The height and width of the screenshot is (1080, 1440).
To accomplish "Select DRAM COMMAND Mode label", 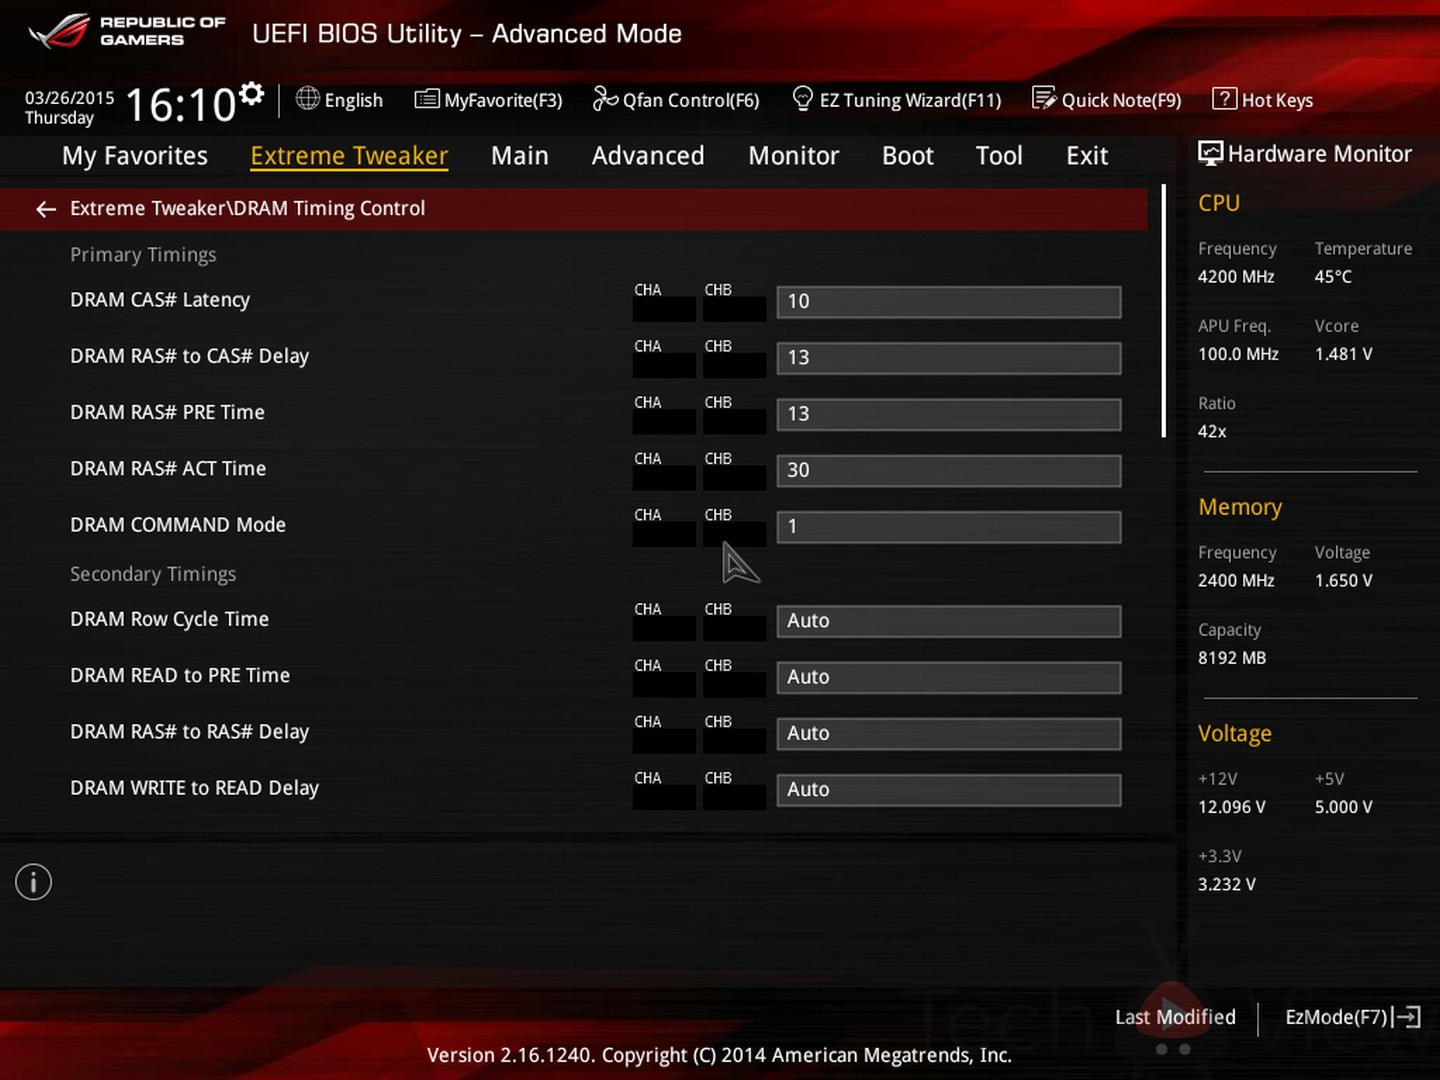I will [x=178, y=524].
